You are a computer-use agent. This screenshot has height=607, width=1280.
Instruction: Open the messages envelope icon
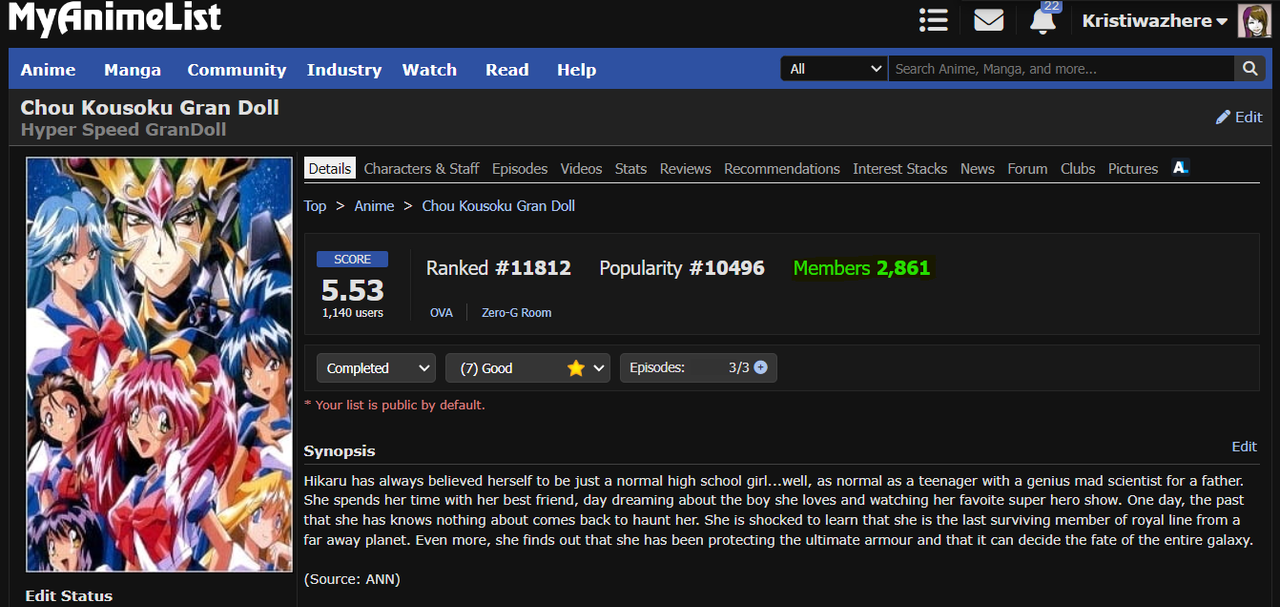[x=988, y=20]
